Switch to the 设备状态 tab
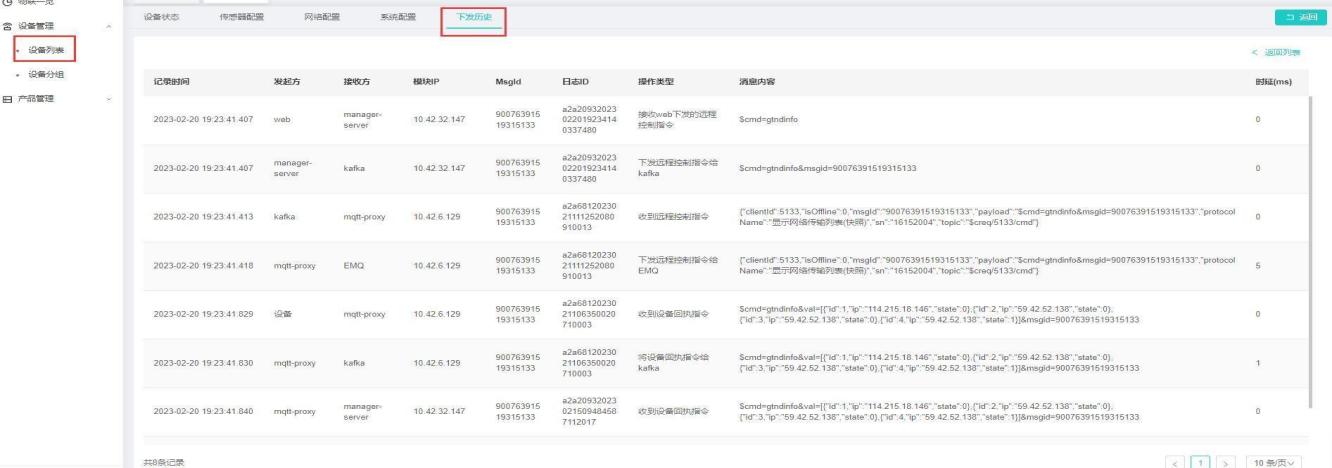The width and height of the screenshot is (1332, 468). [x=162, y=18]
